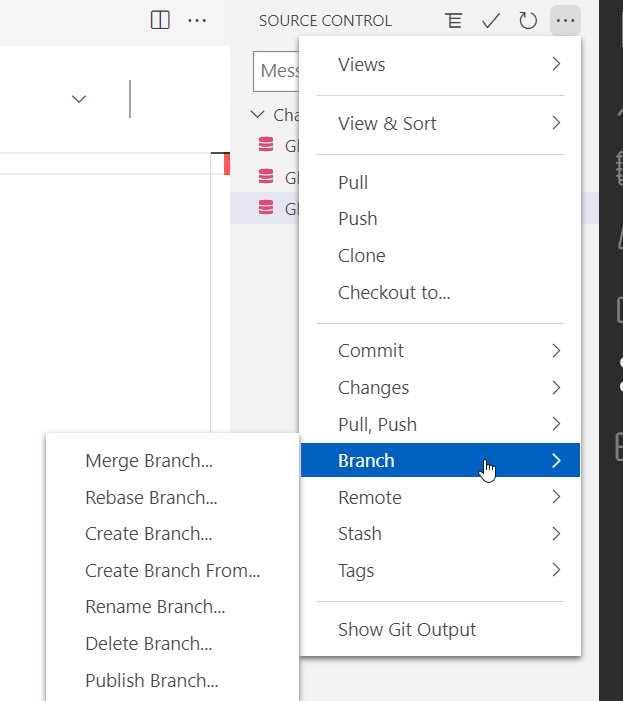623x701 pixels.
Task: Choose Pull from the menu
Action: coord(353,182)
